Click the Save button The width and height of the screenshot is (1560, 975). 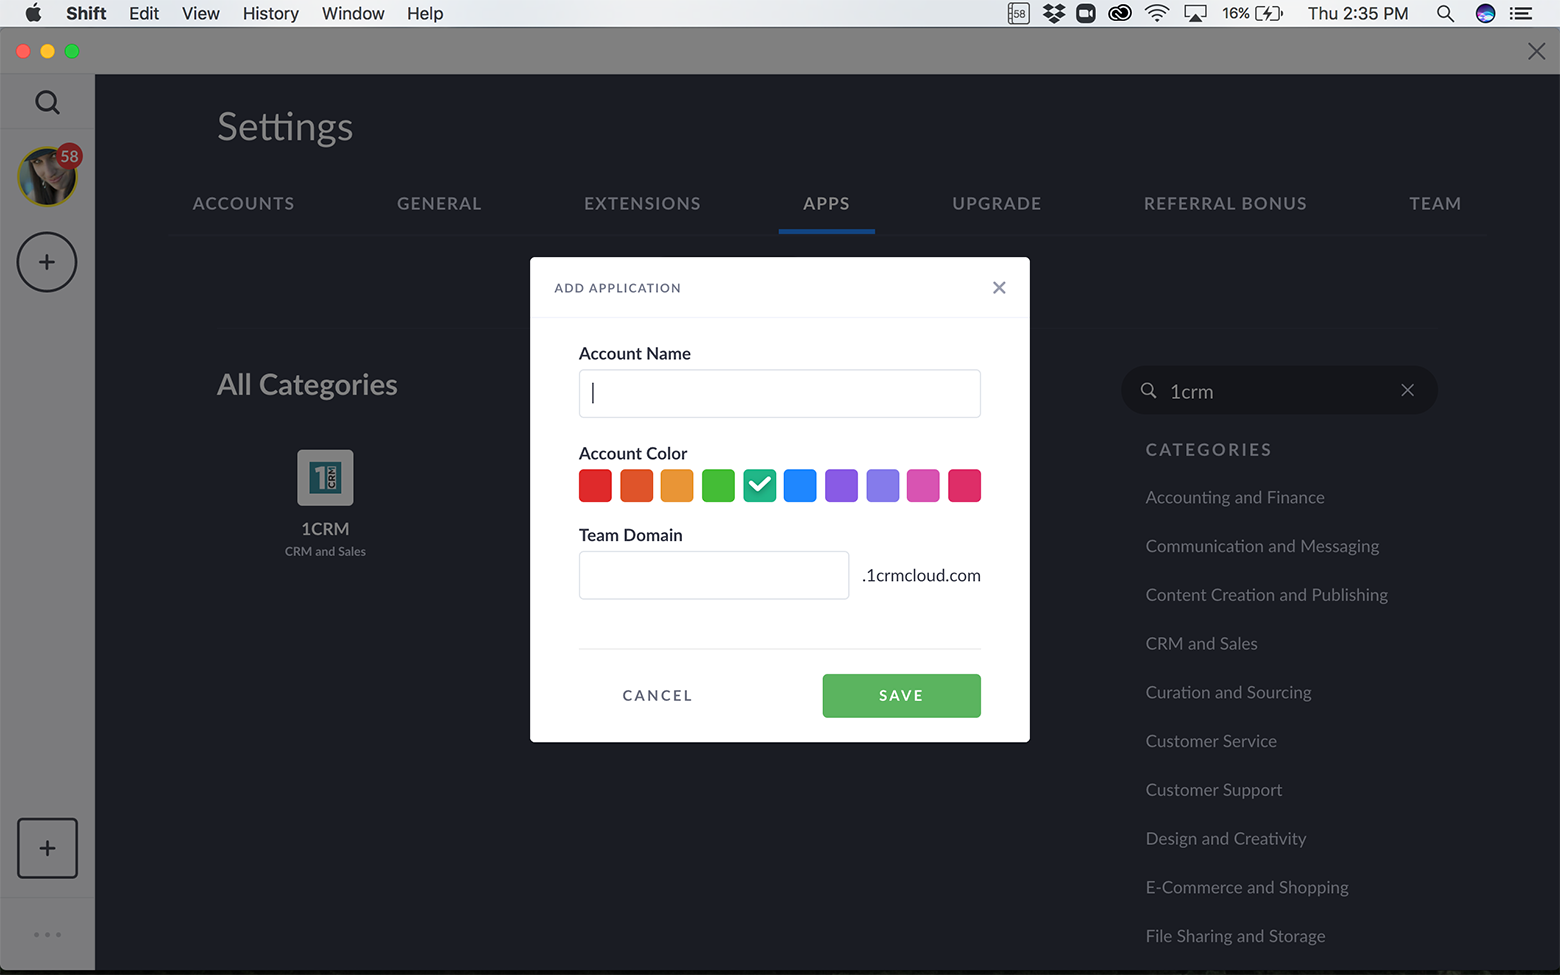[x=901, y=695]
